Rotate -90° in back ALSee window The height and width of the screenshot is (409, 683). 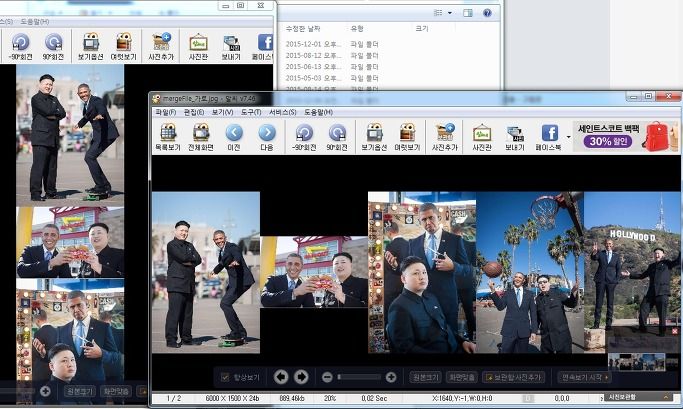[x=20, y=47]
